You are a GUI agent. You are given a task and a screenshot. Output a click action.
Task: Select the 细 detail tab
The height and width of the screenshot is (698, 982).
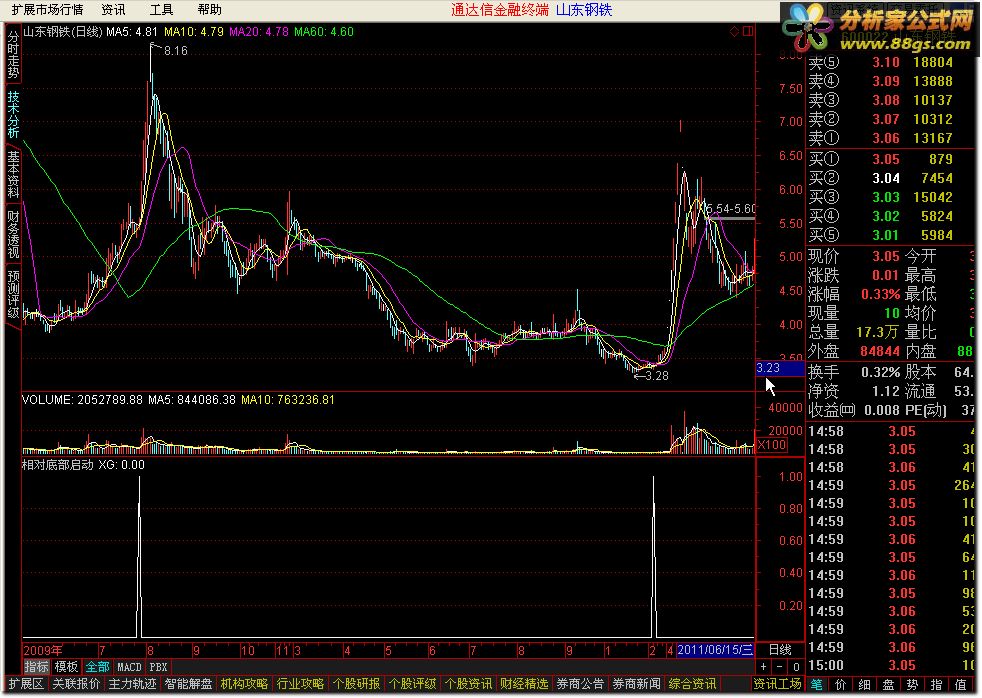pos(864,684)
